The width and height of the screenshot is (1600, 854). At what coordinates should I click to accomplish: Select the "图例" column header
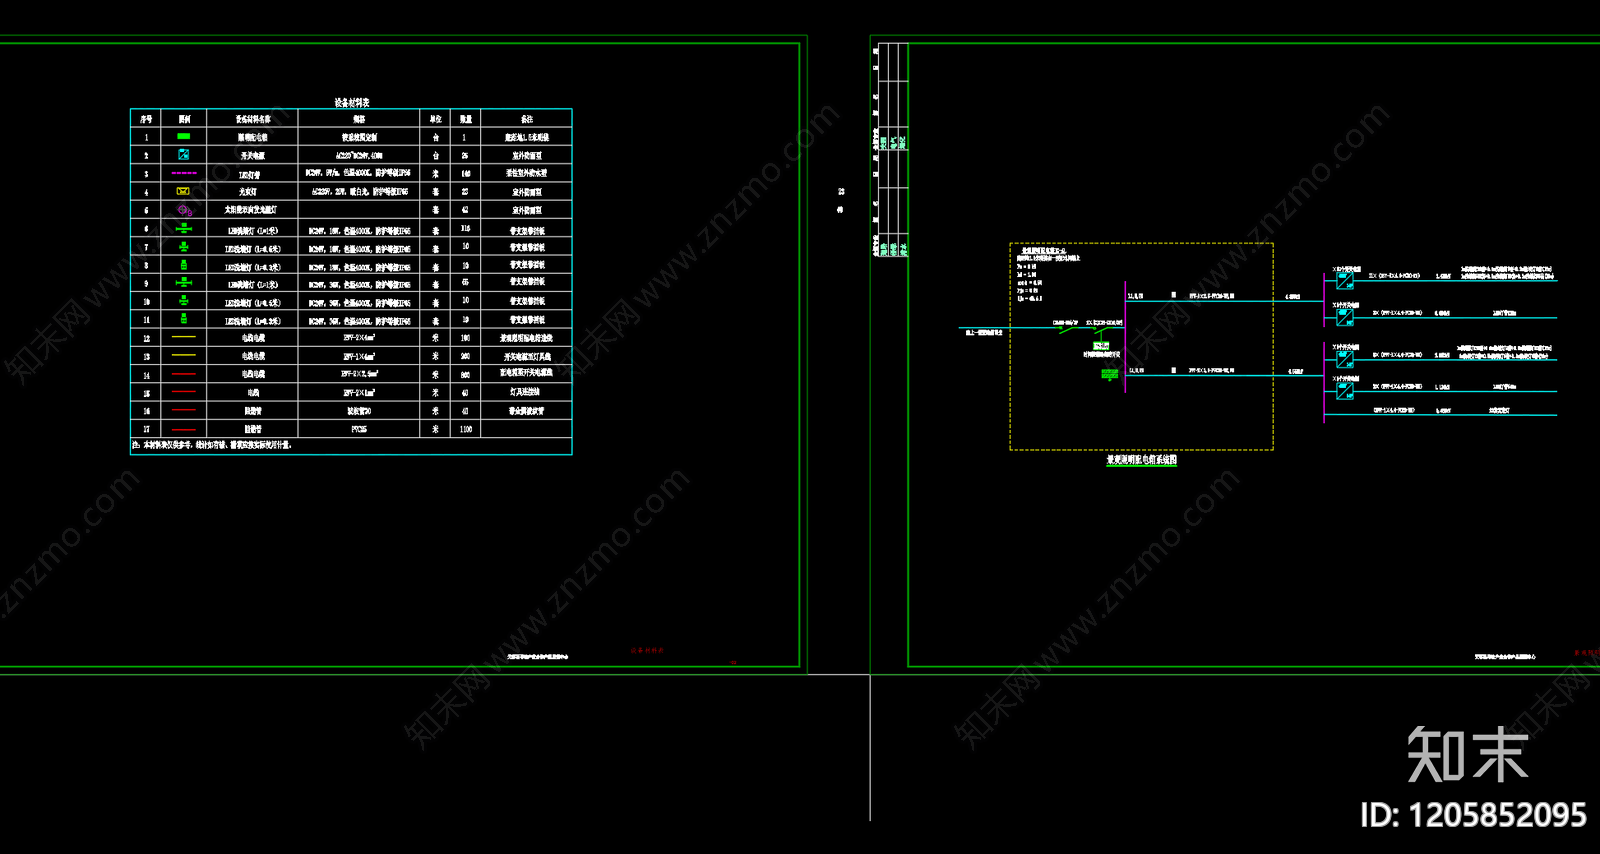(184, 119)
